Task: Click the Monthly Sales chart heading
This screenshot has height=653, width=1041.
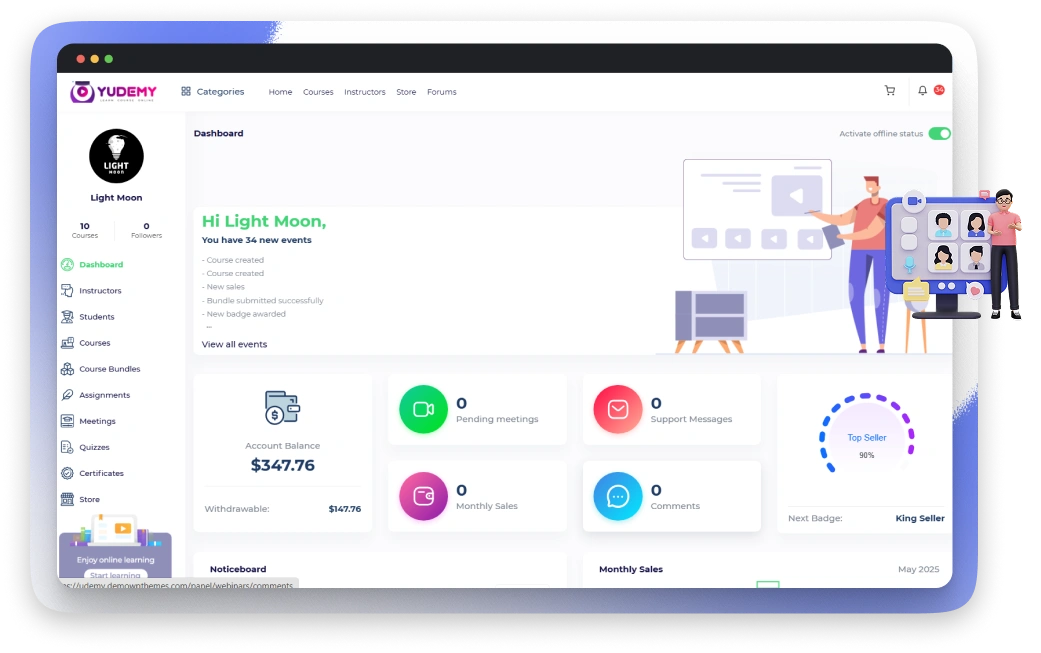Action: pos(631,569)
